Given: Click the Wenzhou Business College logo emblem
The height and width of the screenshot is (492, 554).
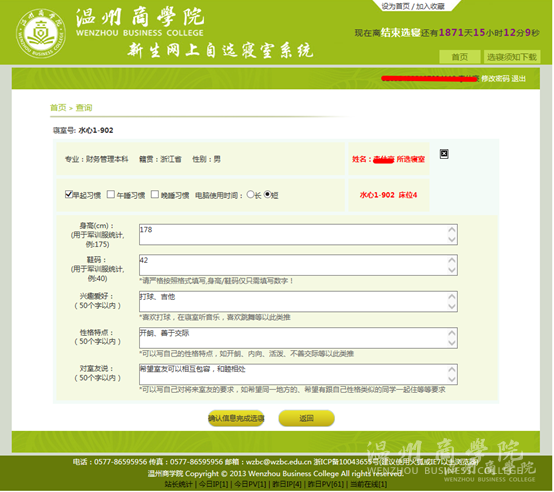Looking at the screenshot, I should 41,34.
